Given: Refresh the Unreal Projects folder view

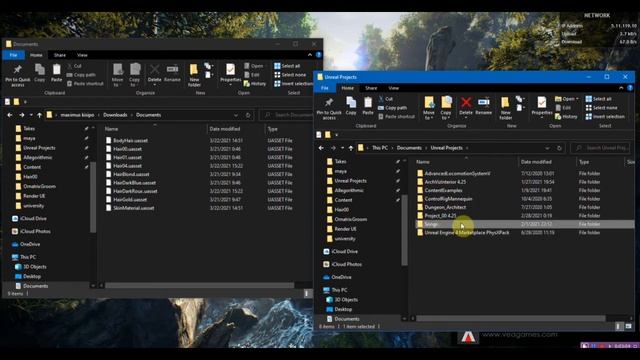Looking at the screenshot, I should point(559,148).
